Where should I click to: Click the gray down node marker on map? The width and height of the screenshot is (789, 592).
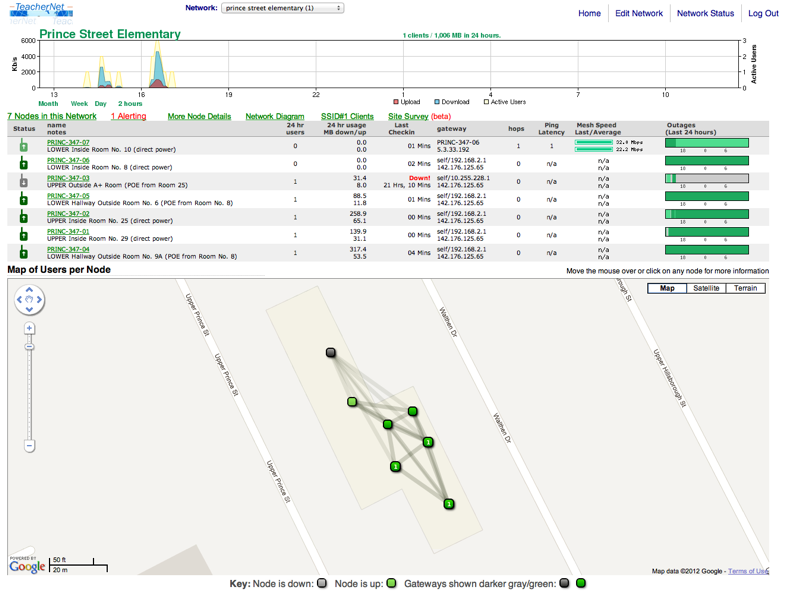tap(331, 352)
